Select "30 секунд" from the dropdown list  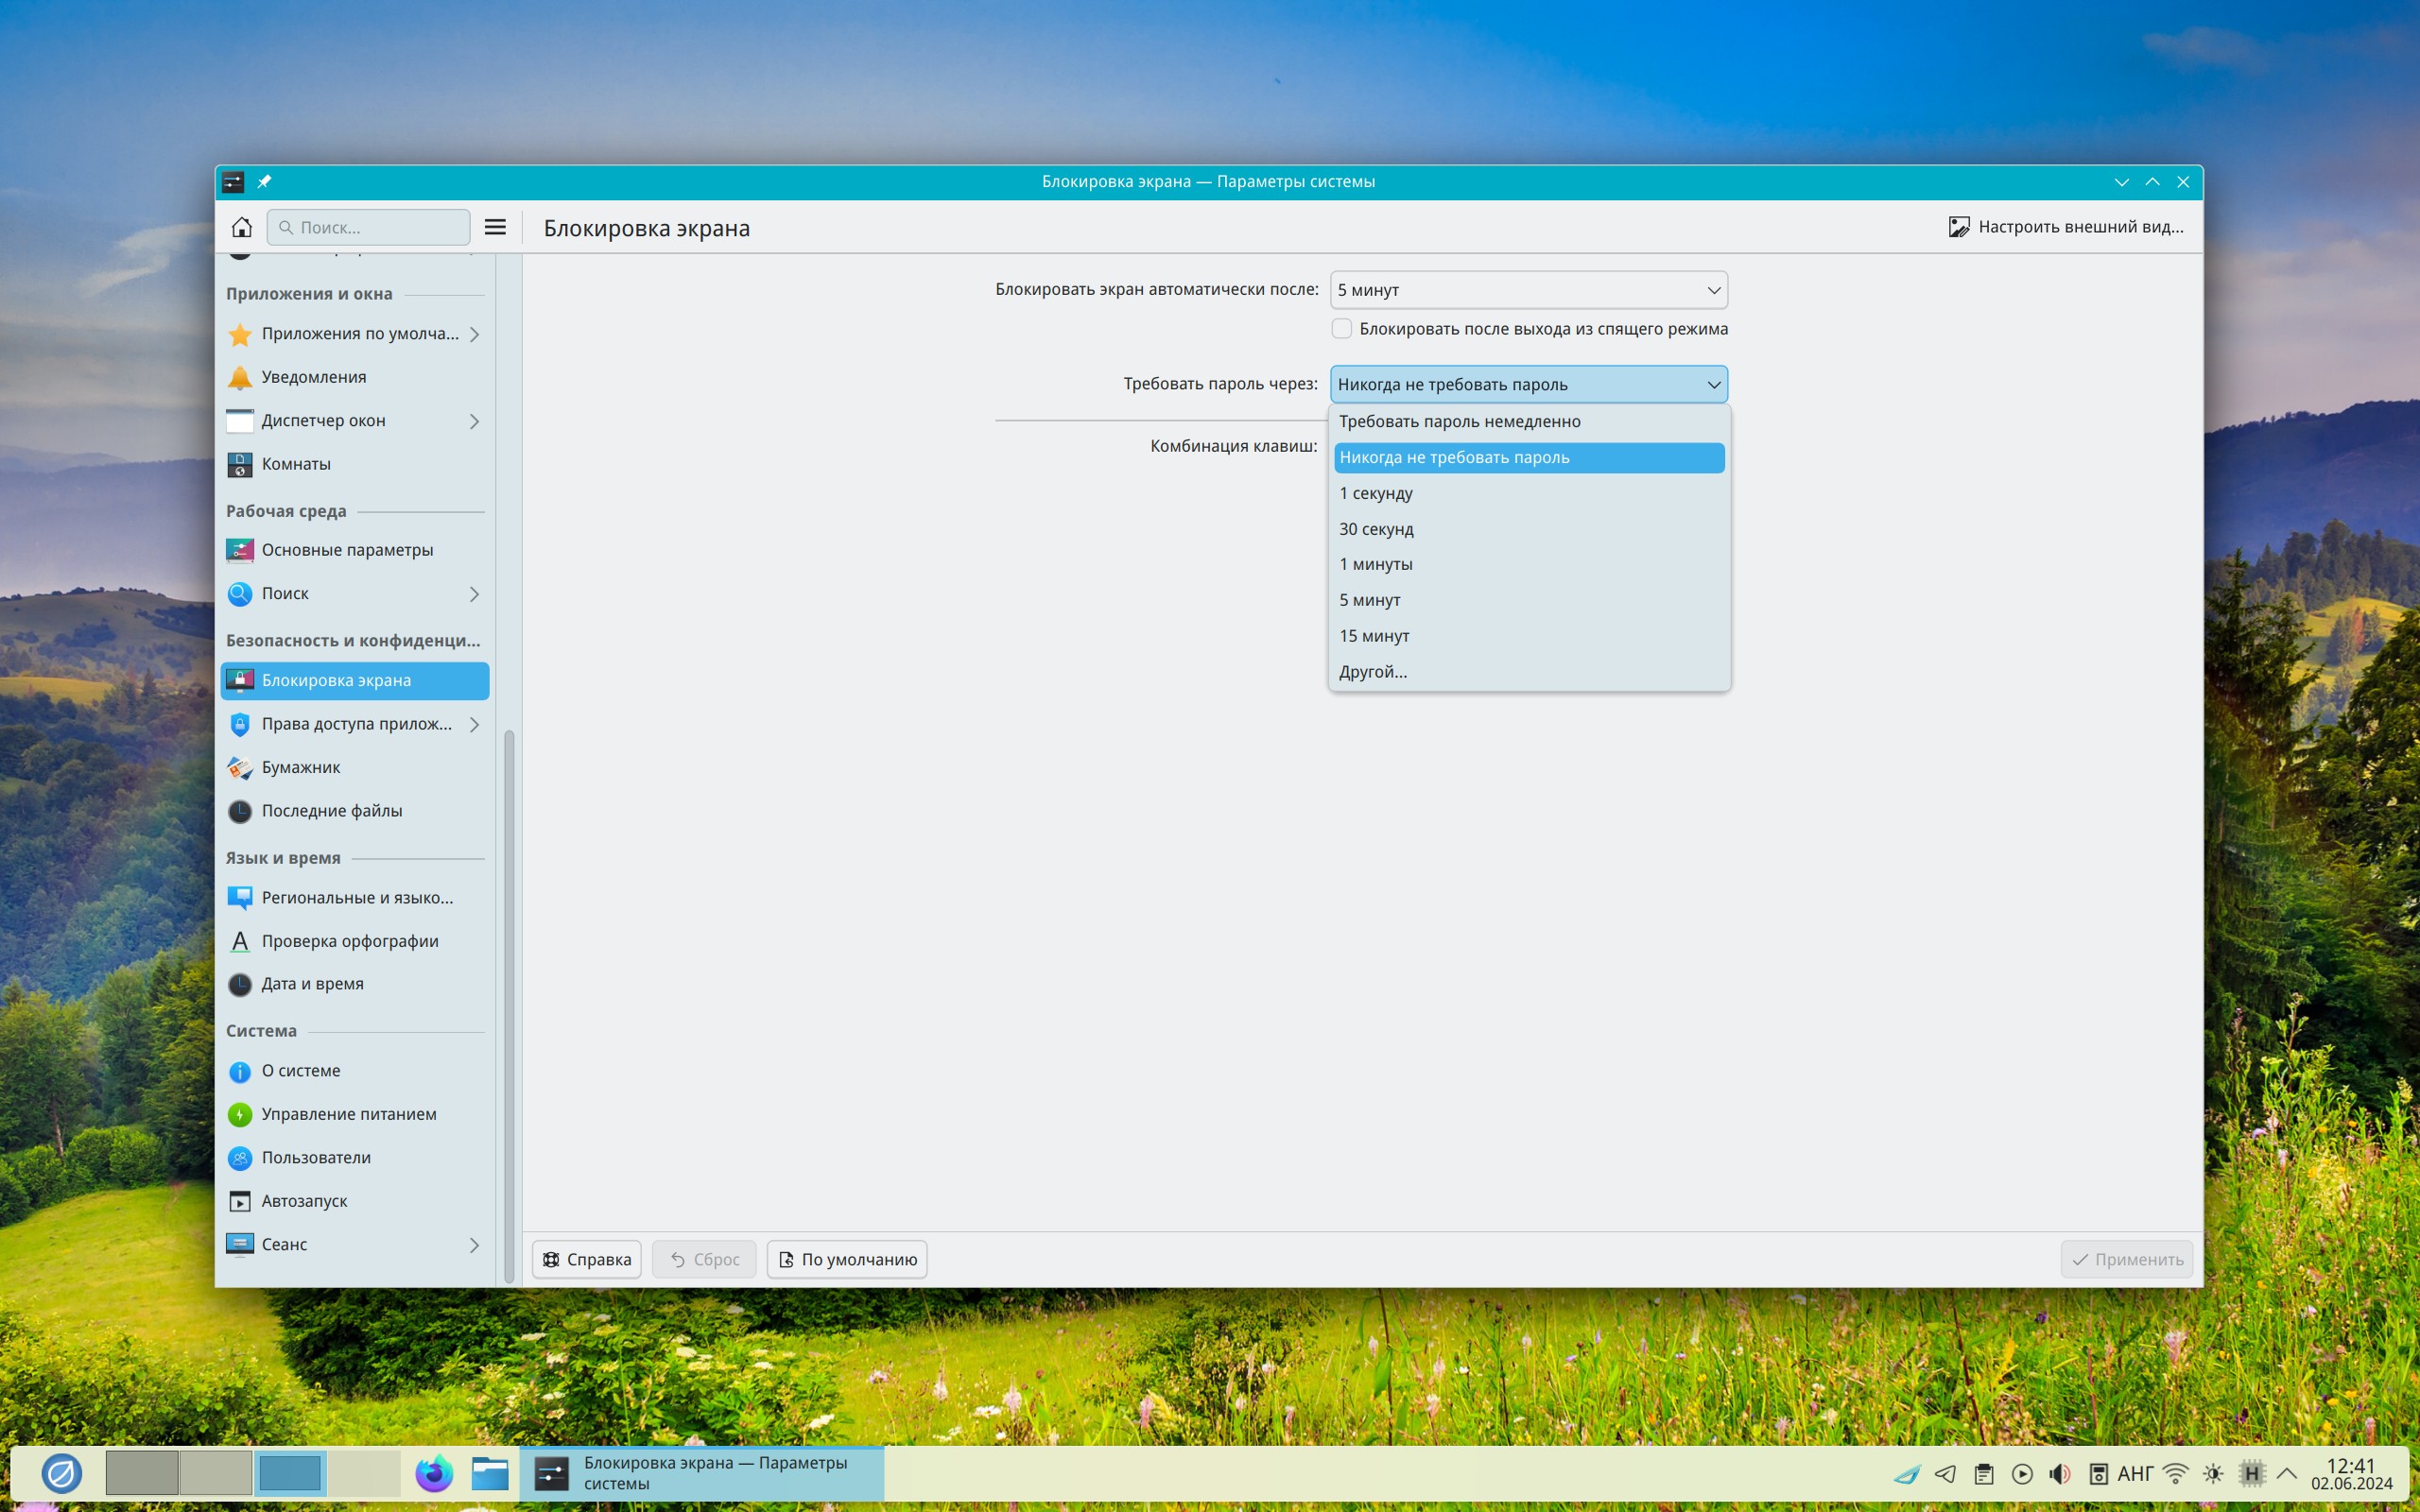pos(1376,529)
